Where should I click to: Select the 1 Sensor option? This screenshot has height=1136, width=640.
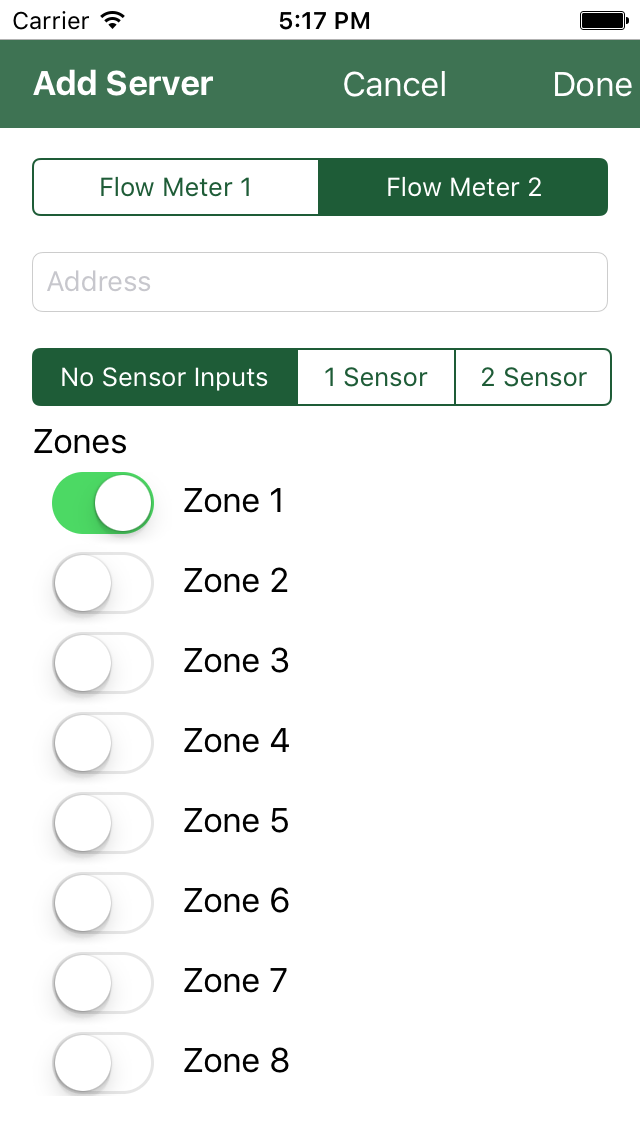(376, 377)
